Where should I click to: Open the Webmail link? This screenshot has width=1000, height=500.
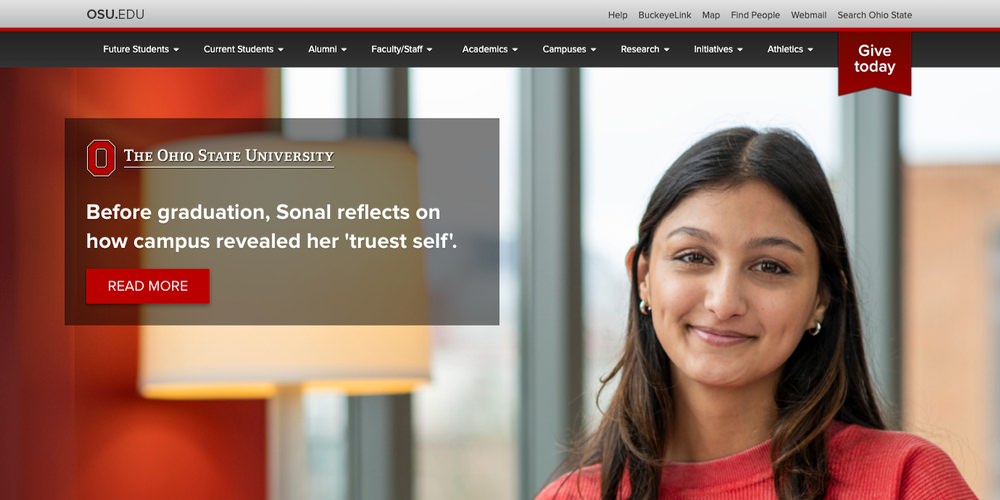coord(809,15)
